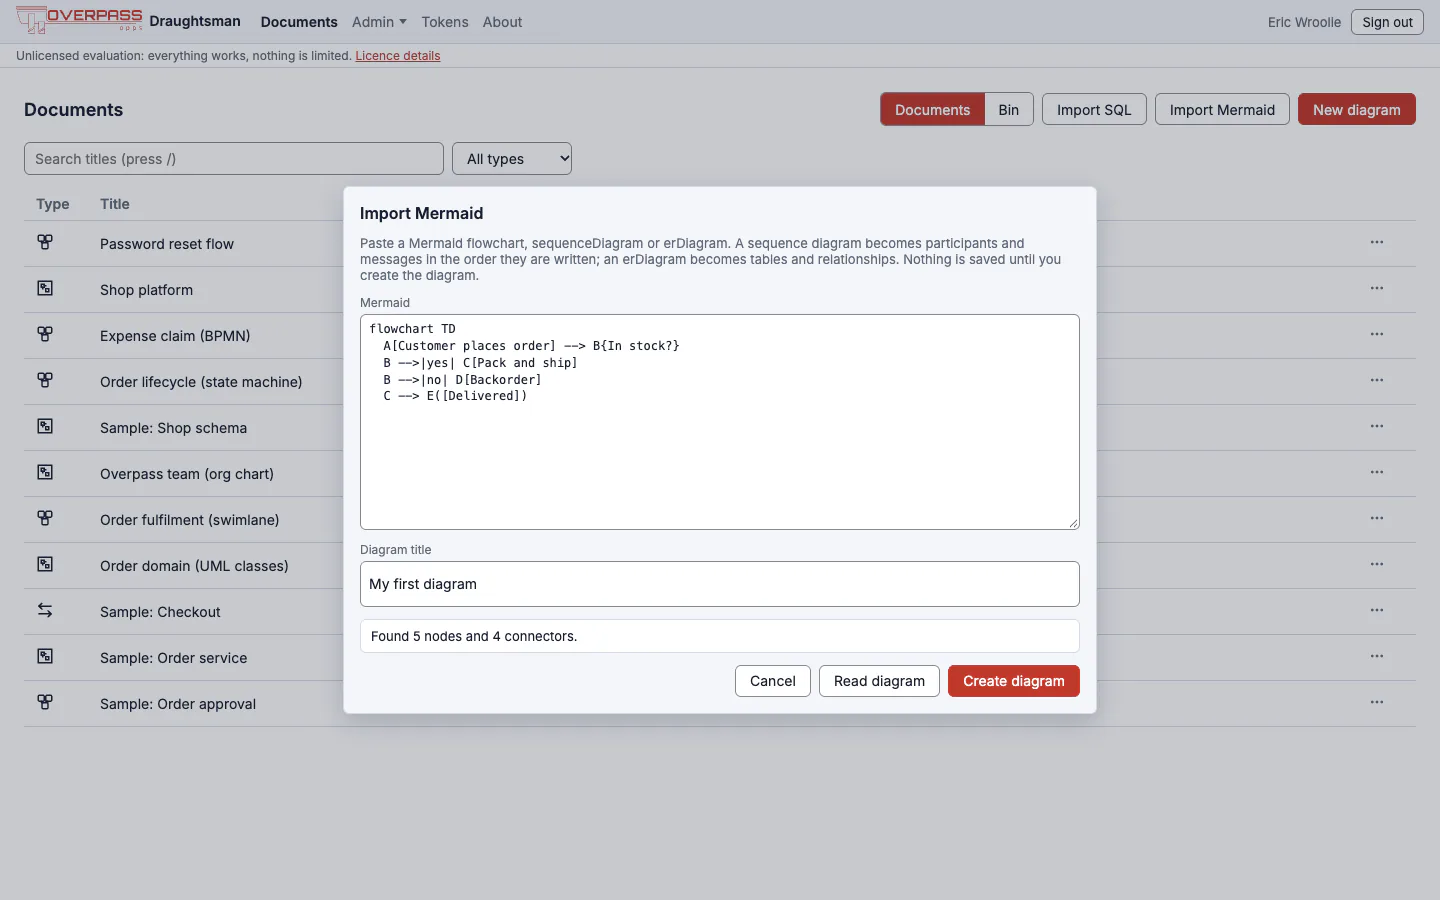Click the Sign out button
The width and height of the screenshot is (1440, 900).
(x=1387, y=22)
